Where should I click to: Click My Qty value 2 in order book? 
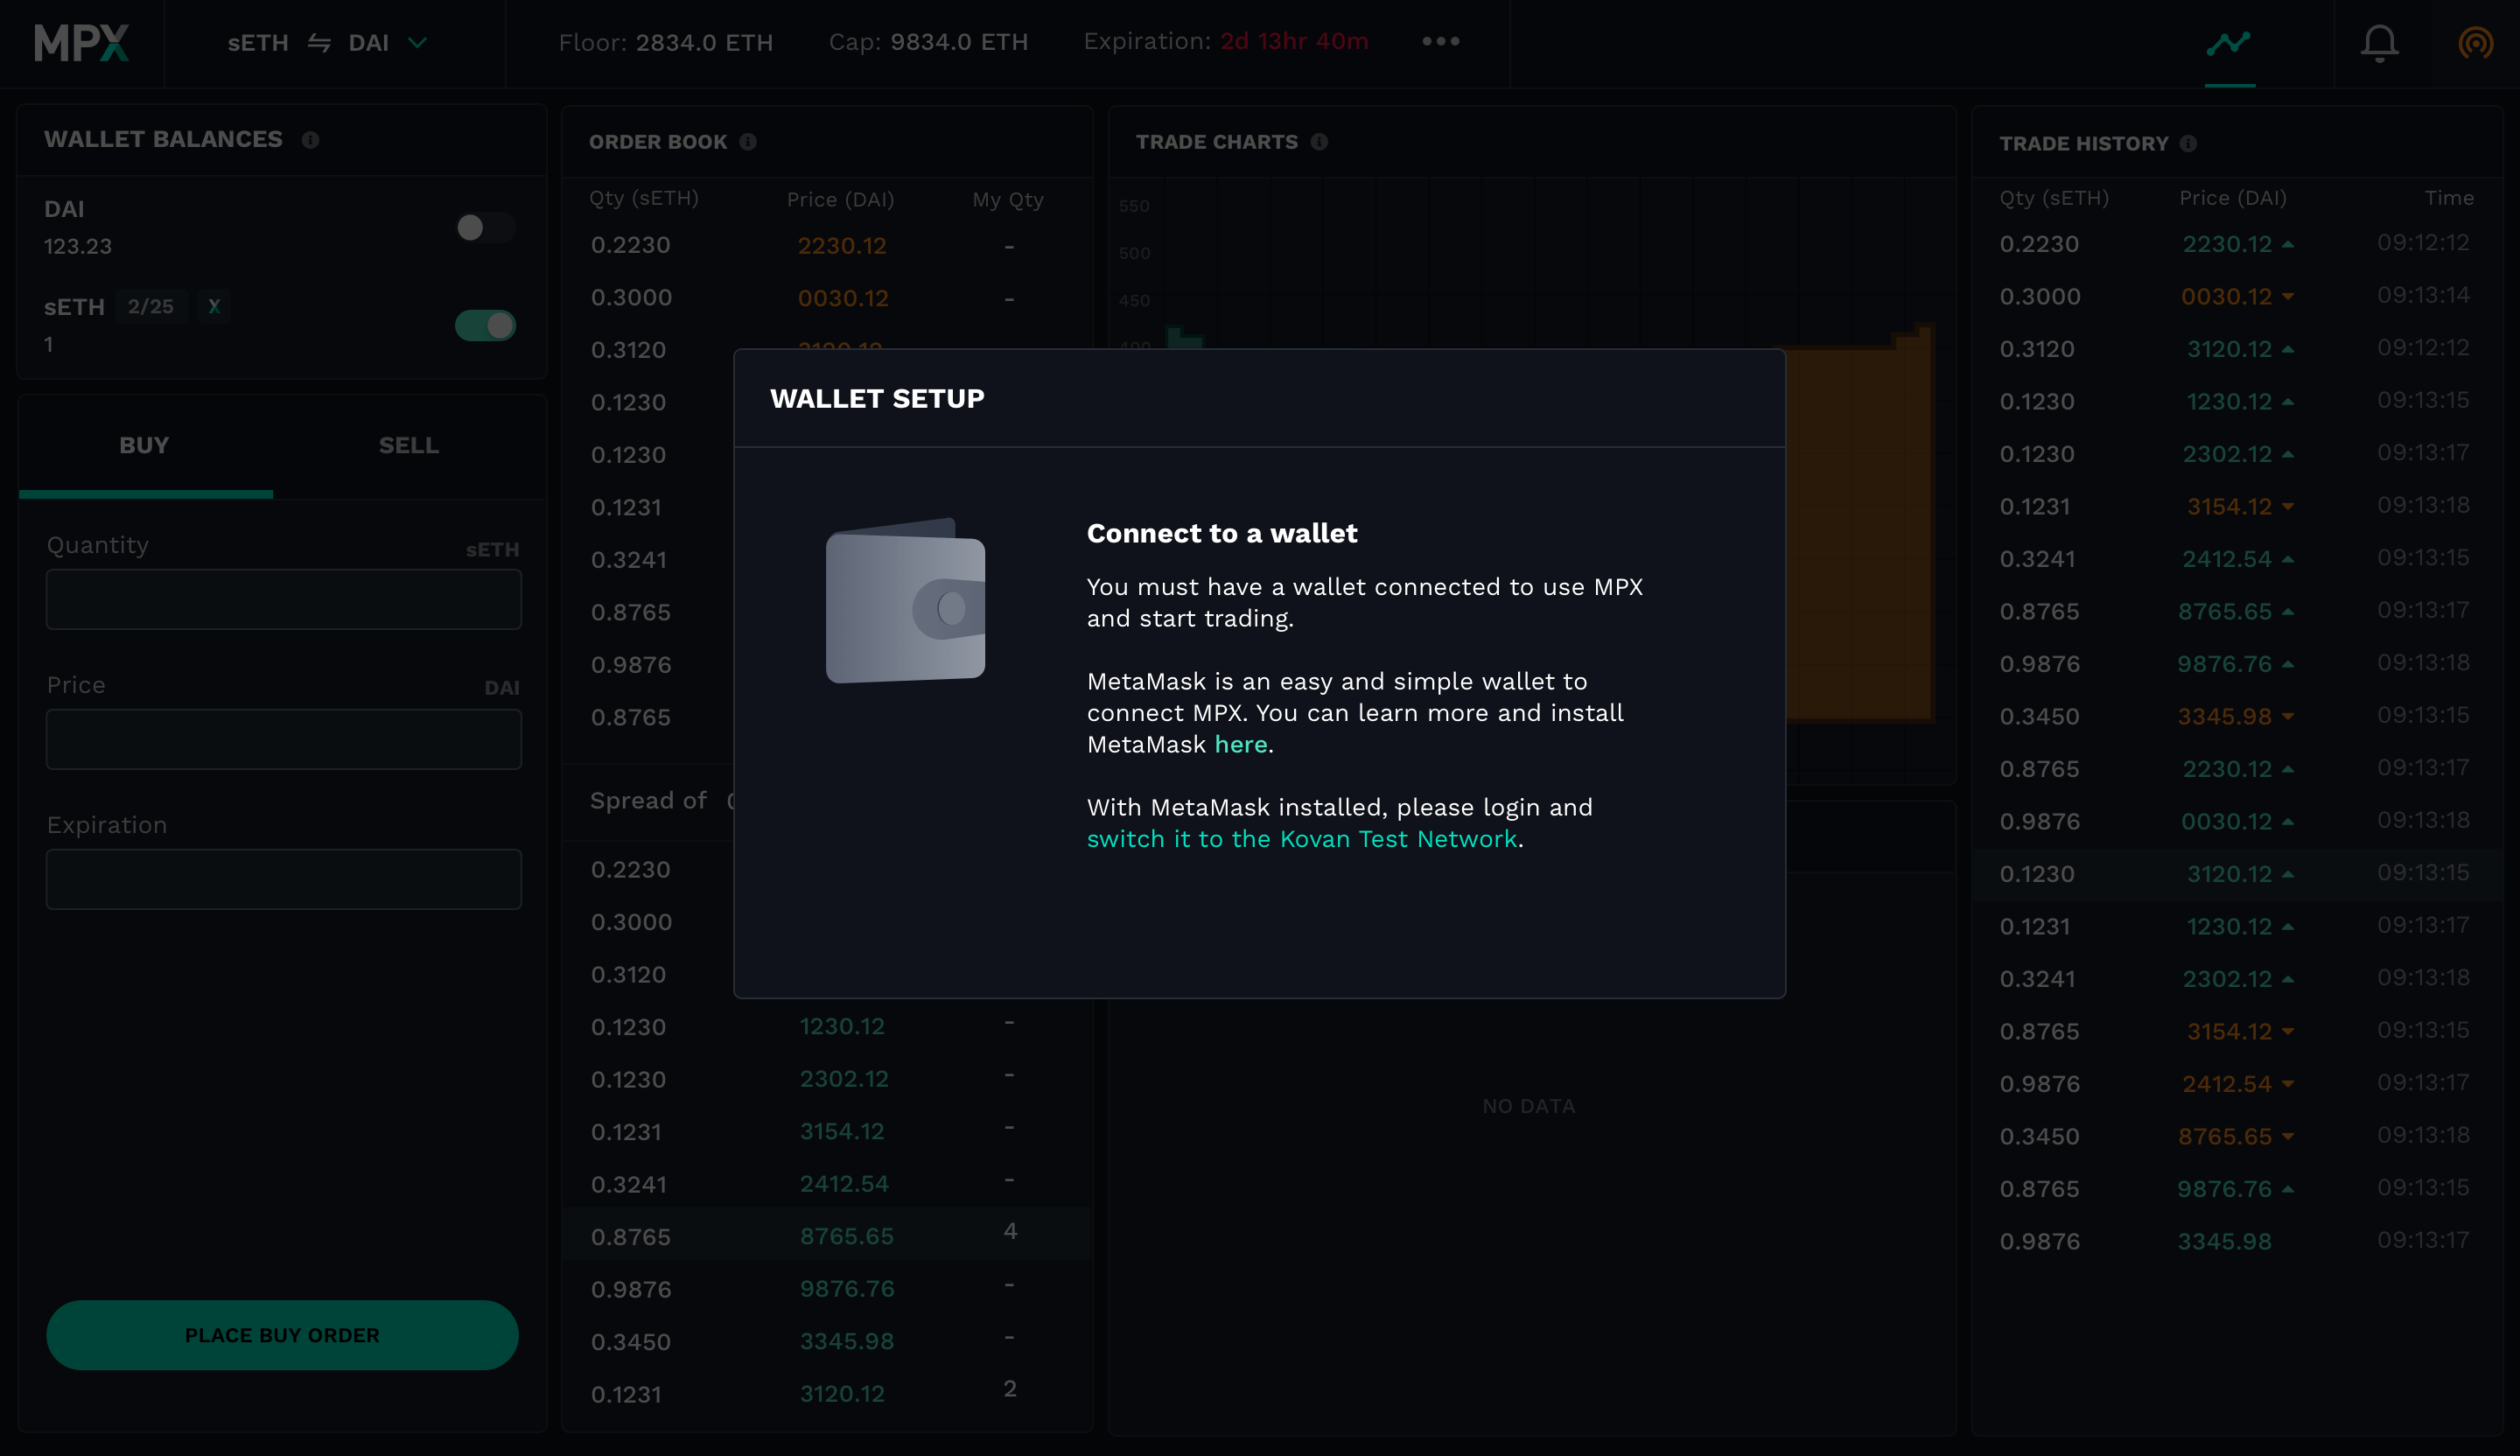[x=1010, y=1388]
